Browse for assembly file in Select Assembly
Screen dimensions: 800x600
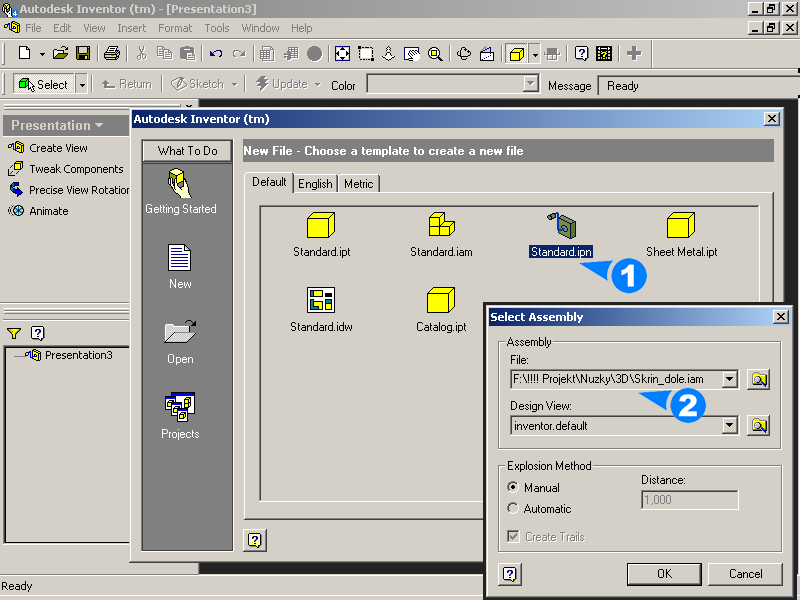(759, 380)
